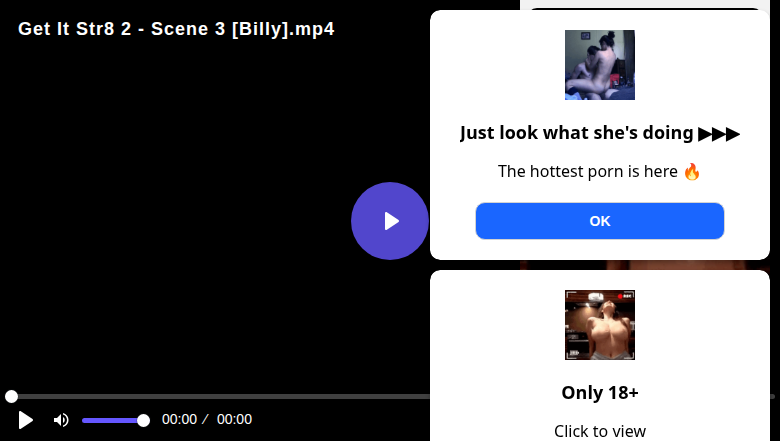Click the seek bar handle at the start

point(11,396)
